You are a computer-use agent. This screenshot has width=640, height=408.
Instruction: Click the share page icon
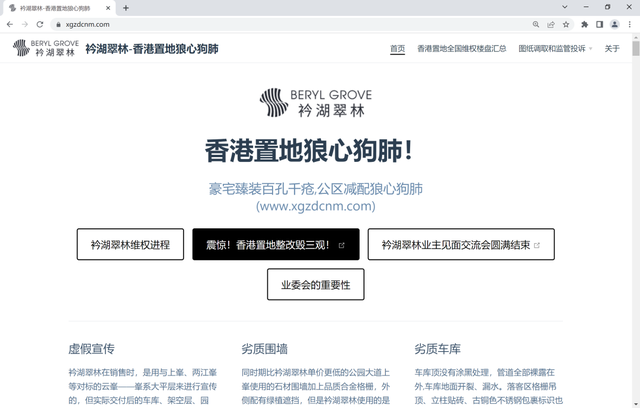(551, 24)
